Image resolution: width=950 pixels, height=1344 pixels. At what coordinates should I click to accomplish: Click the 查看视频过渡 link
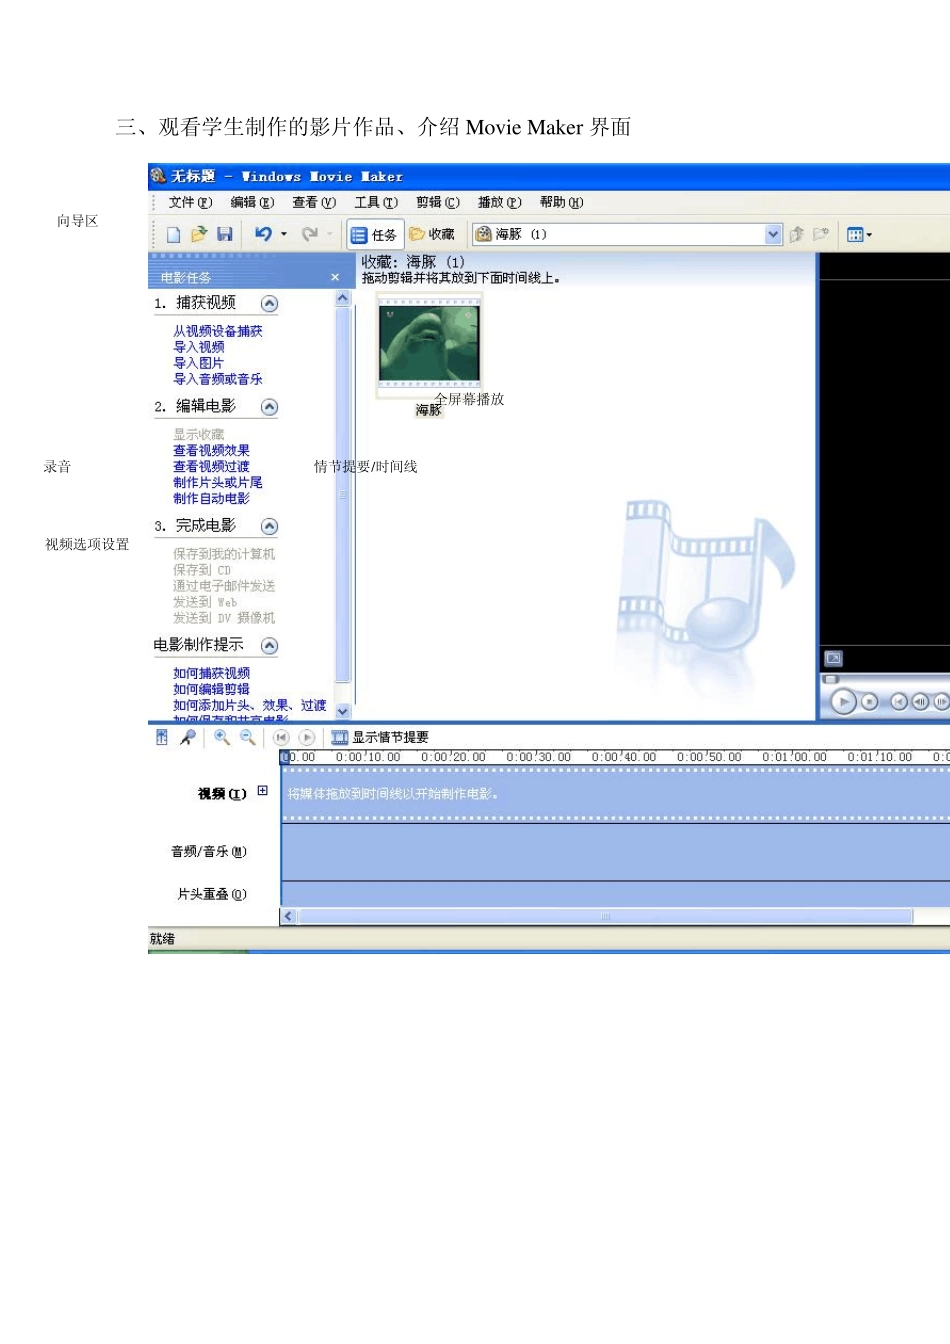(212, 466)
